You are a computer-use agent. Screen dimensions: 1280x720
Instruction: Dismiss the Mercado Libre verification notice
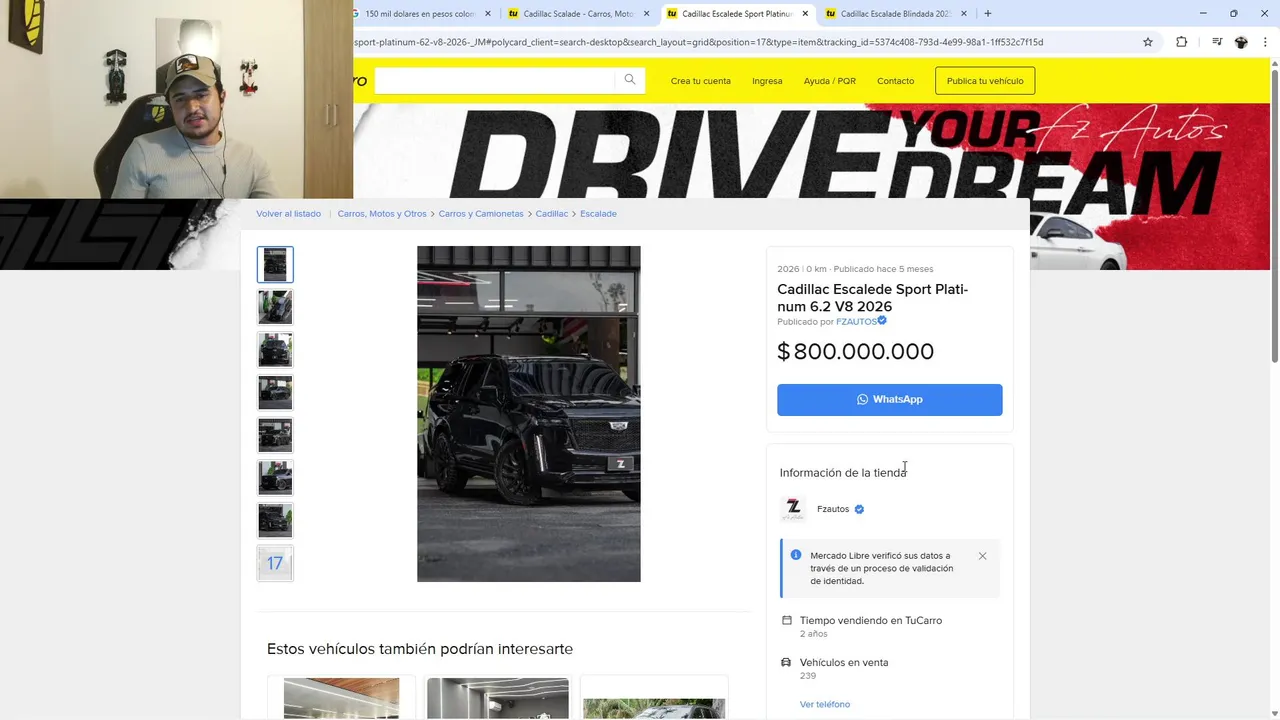982,556
